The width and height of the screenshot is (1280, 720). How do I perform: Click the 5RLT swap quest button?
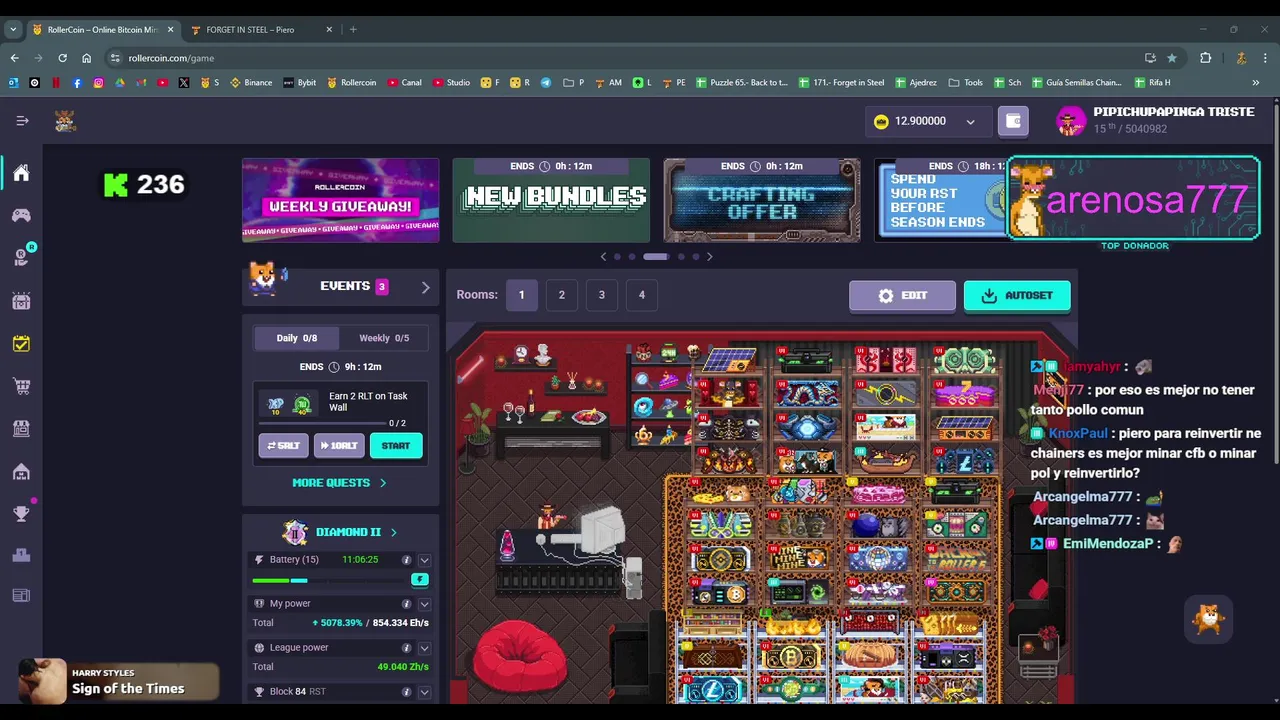283,446
